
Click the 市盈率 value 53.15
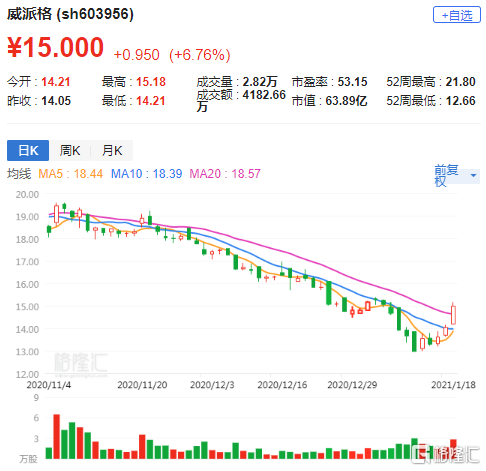[x=352, y=82]
